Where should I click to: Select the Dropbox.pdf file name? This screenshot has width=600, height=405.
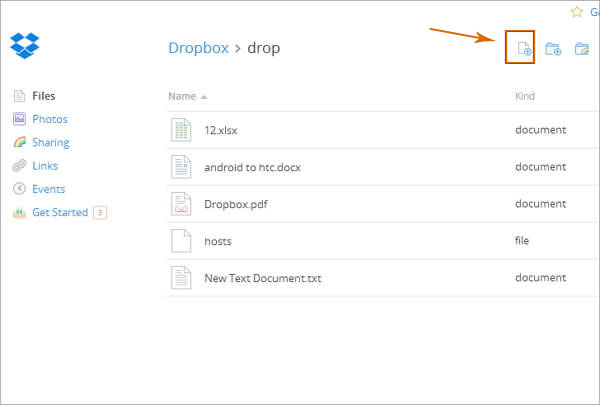point(236,204)
